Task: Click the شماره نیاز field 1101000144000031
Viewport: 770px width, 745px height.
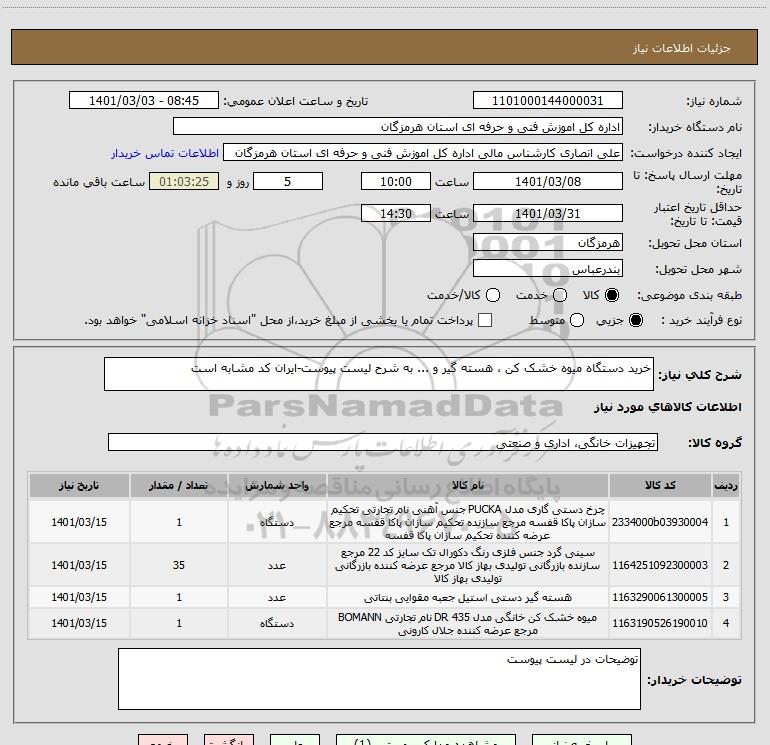Action: (x=548, y=101)
